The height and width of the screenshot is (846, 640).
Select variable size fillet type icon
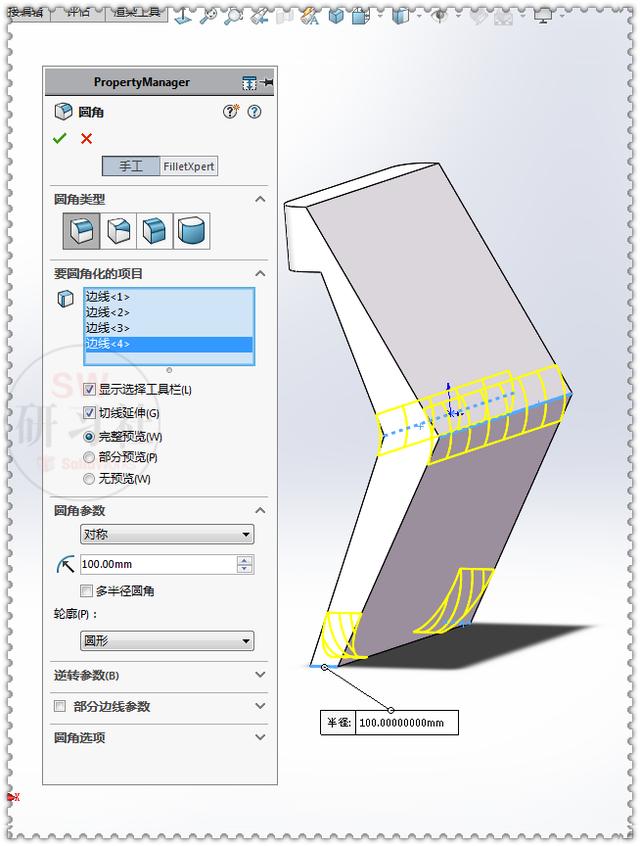118,231
